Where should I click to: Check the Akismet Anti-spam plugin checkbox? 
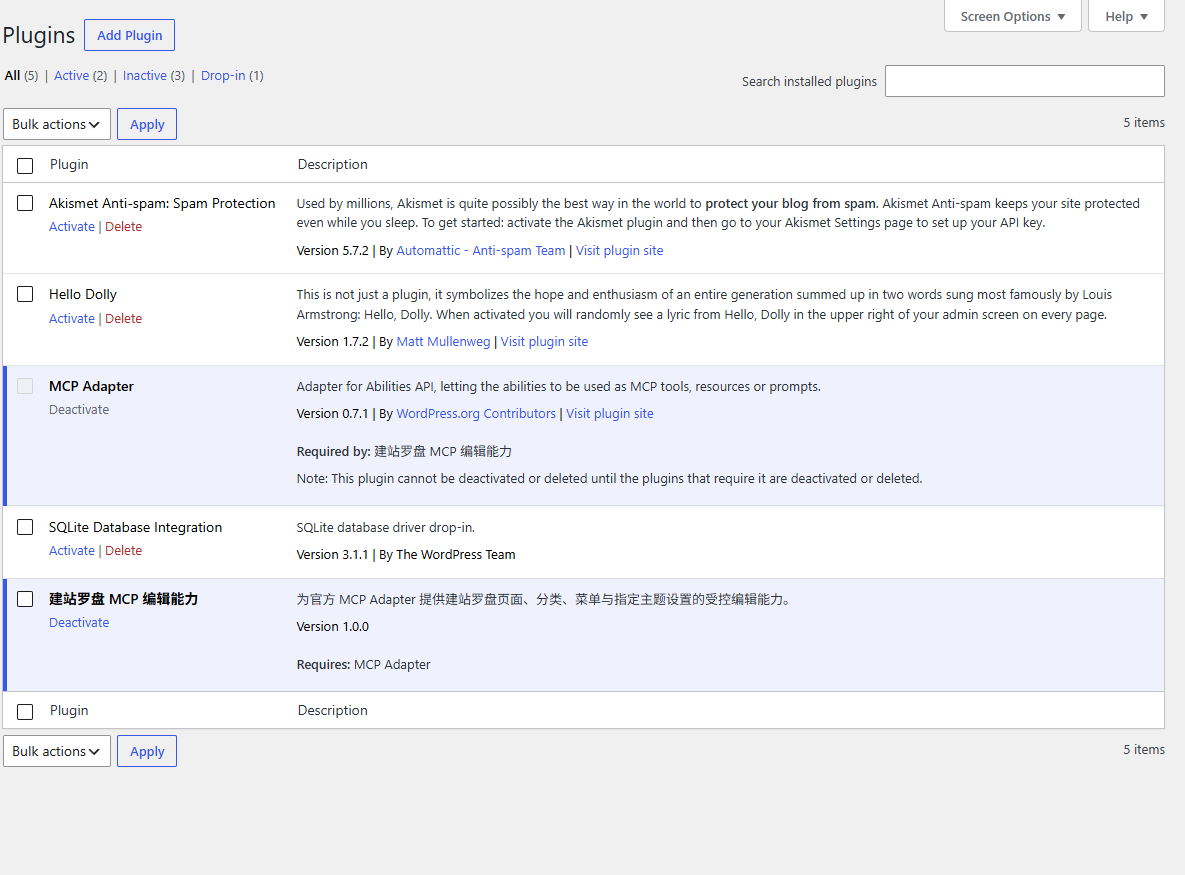pyautogui.click(x=25, y=203)
